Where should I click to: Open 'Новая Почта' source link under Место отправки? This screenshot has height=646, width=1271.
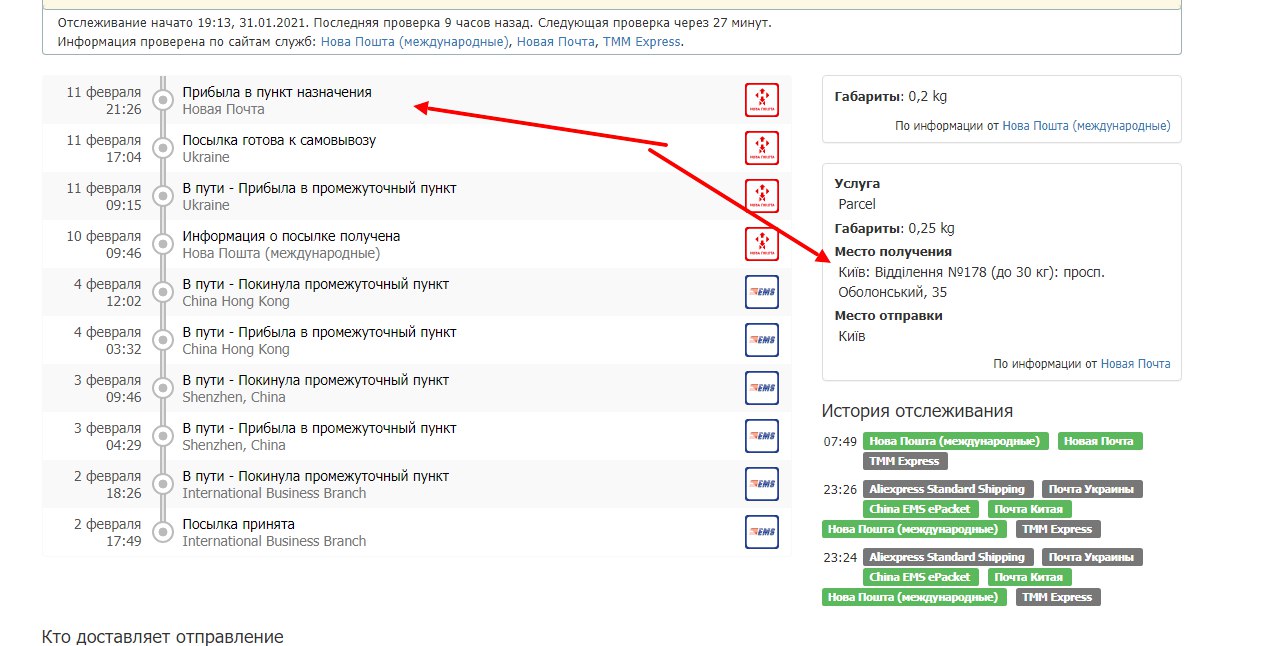coord(1135,364)
